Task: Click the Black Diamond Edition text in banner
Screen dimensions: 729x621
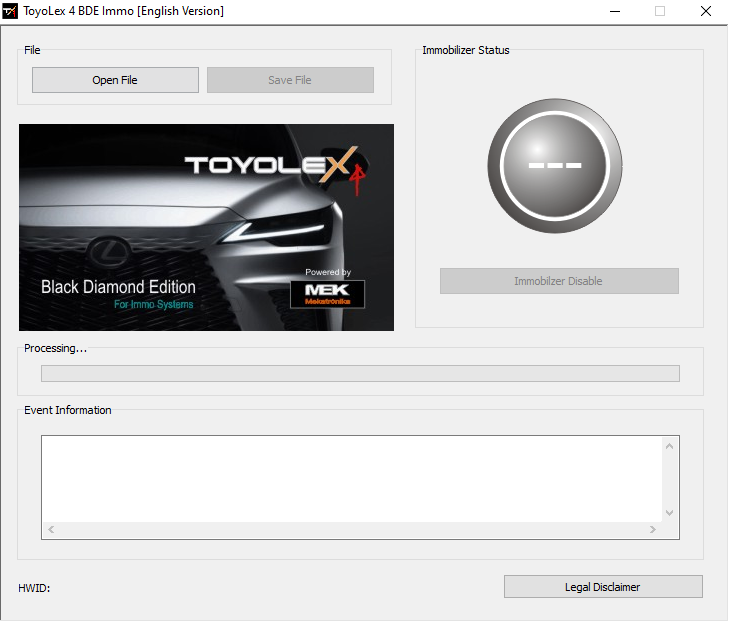Action: [118, 287]
